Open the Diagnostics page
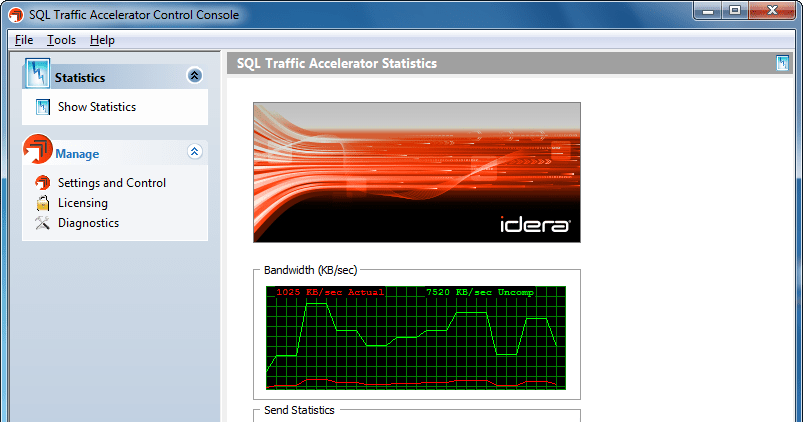The width and height of the screenshot is (803, 422). coord(88,223)
